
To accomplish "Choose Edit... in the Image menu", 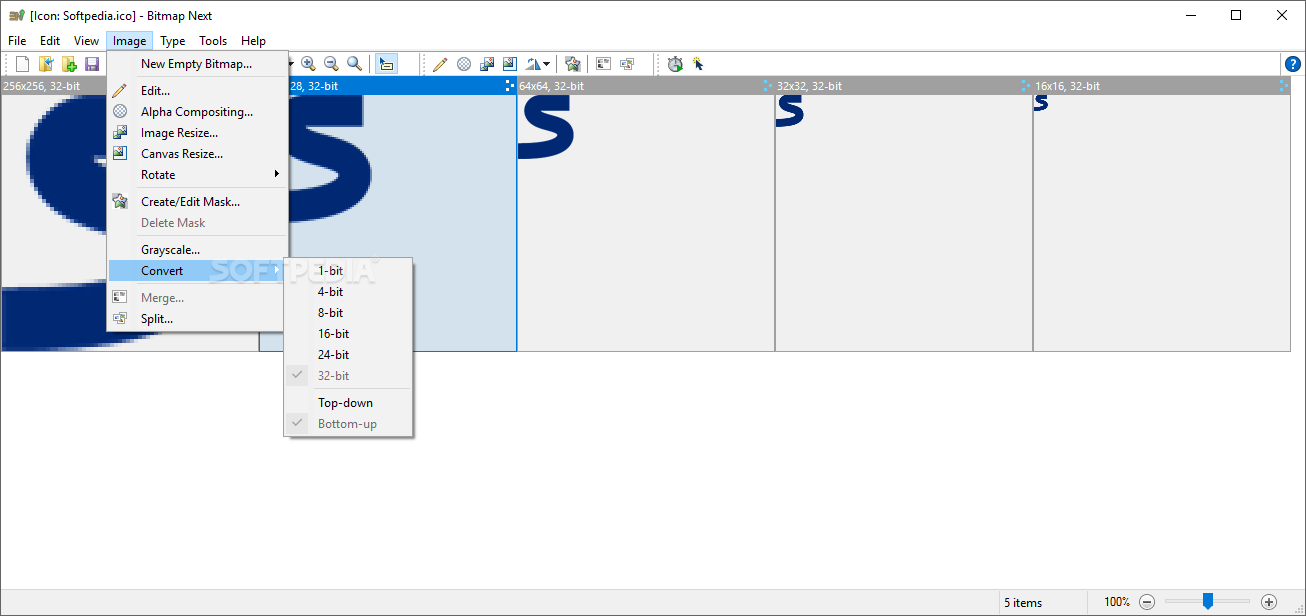I will coord(198,91).
